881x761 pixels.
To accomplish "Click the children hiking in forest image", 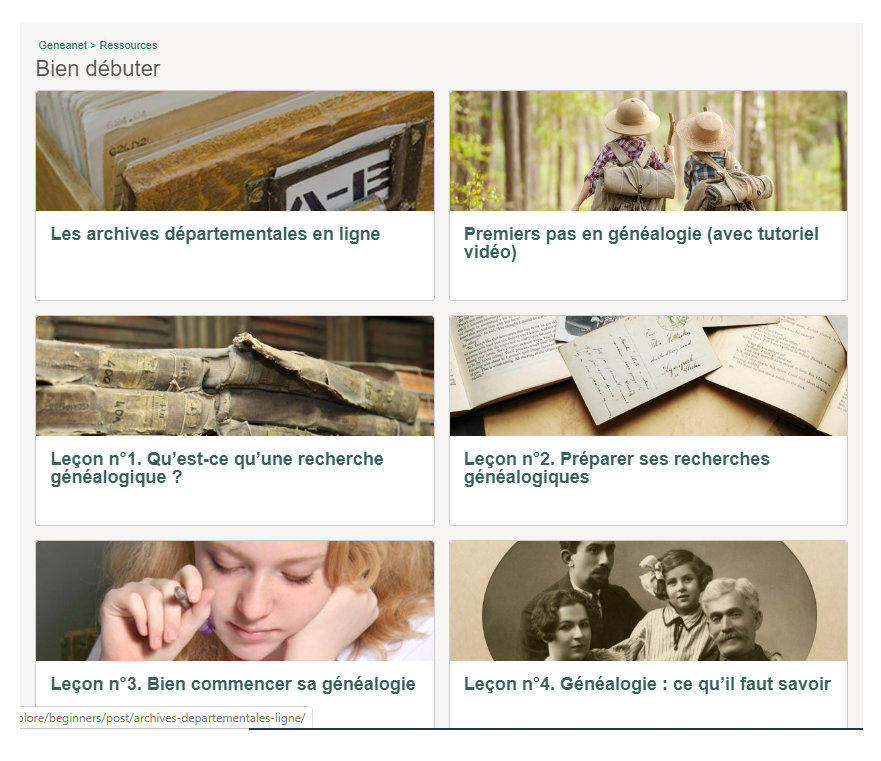I will tap(648, 151).
